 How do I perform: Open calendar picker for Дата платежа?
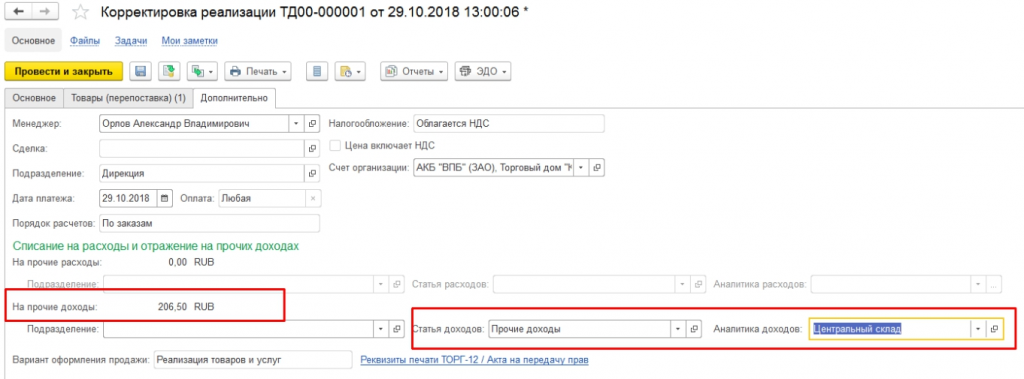point(165,198)
